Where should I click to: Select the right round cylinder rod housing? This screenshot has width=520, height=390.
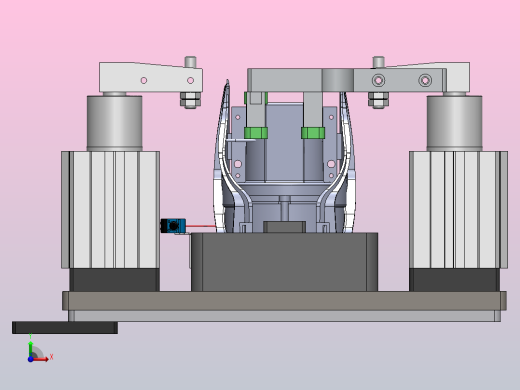click(x=454, y=123)
